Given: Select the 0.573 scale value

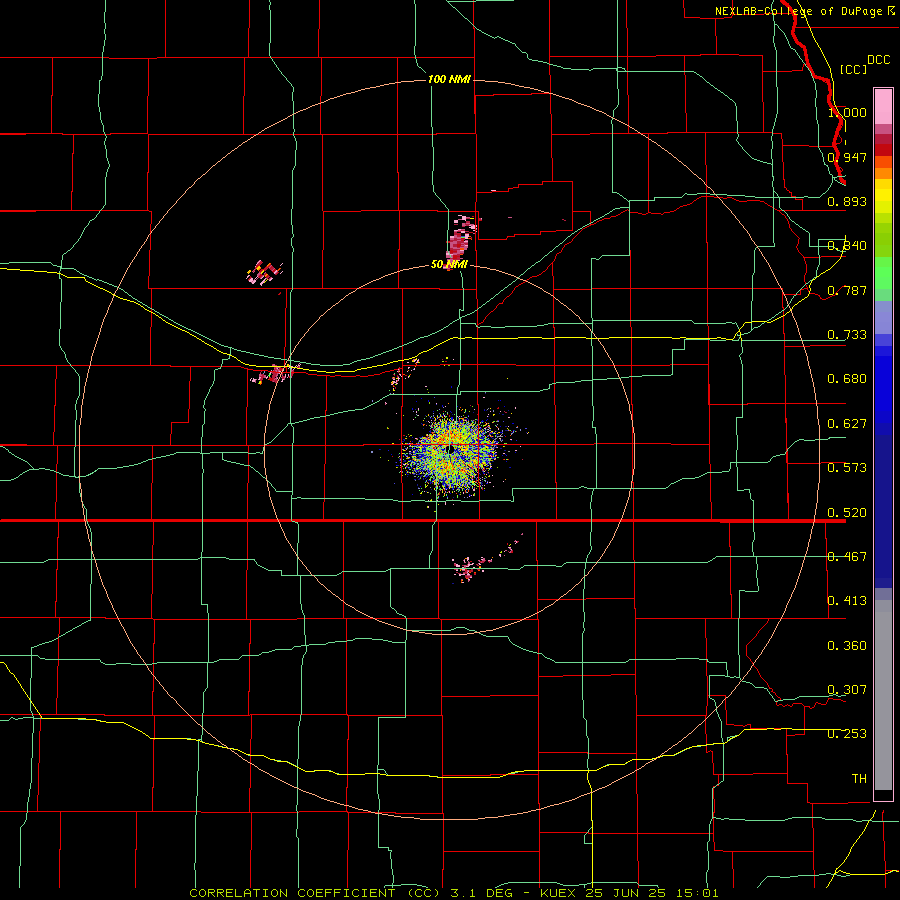Looking at the screenshot, I should click(847, 468).
